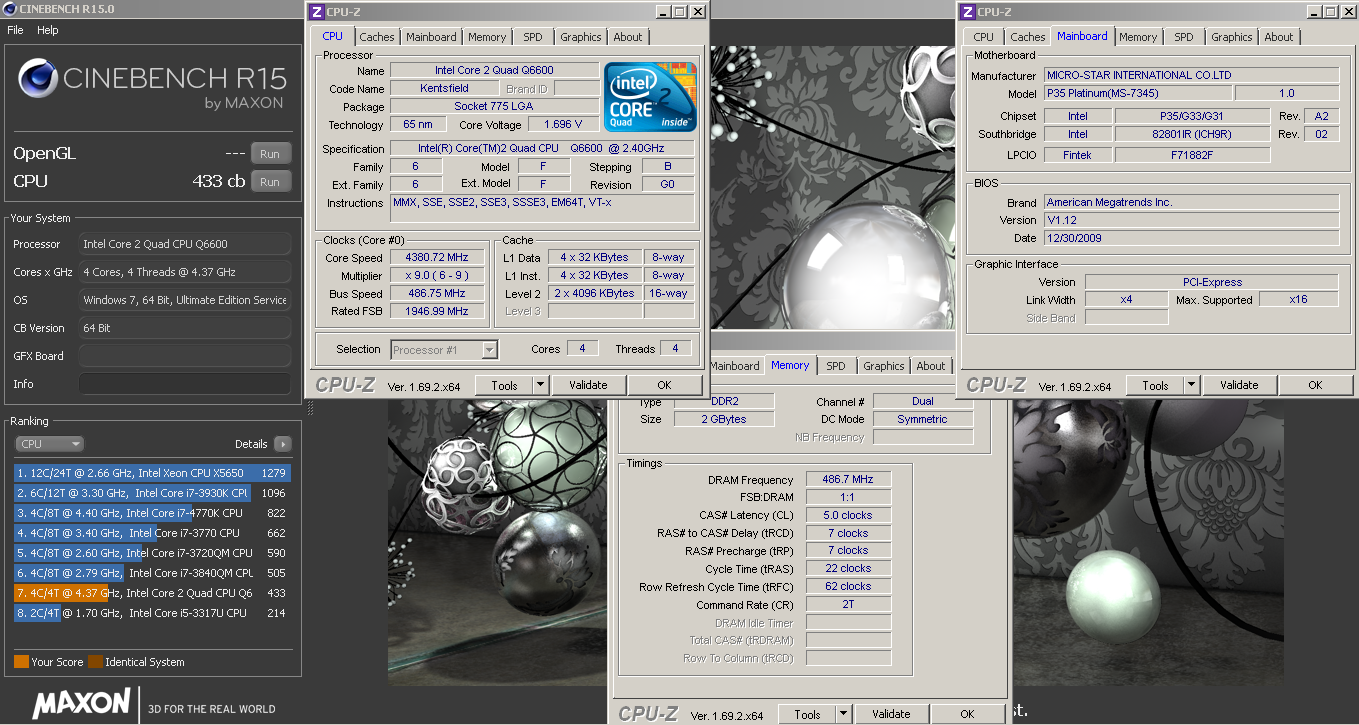Run the OpenGL benchmark
This screenshot has height=725, width=1359.
pyautogui.click(x=270, y=154)
